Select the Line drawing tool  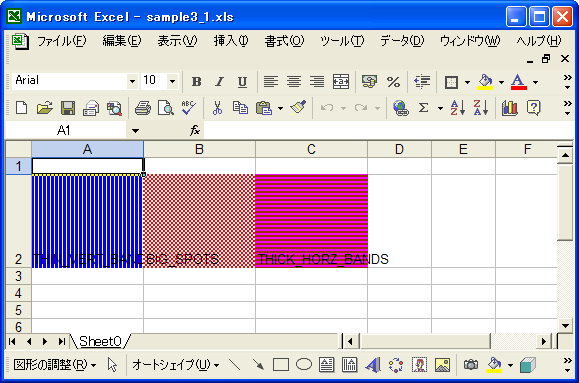click(x=234, y=365)
